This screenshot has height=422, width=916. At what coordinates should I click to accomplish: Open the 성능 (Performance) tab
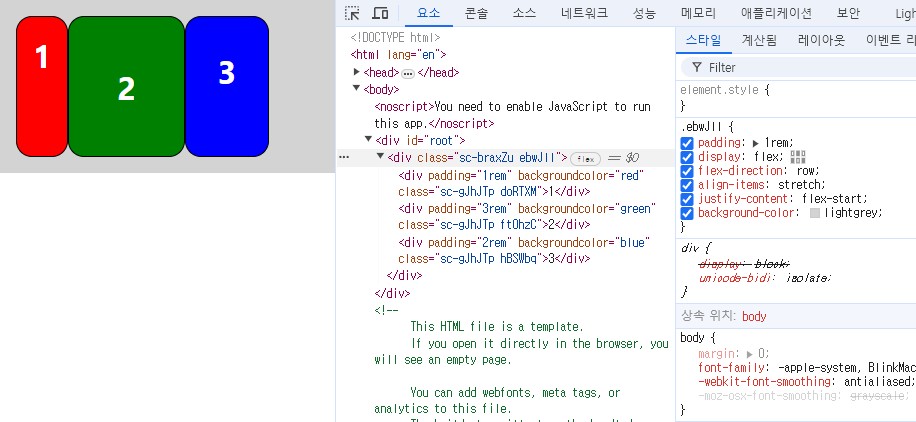point(644,13)
